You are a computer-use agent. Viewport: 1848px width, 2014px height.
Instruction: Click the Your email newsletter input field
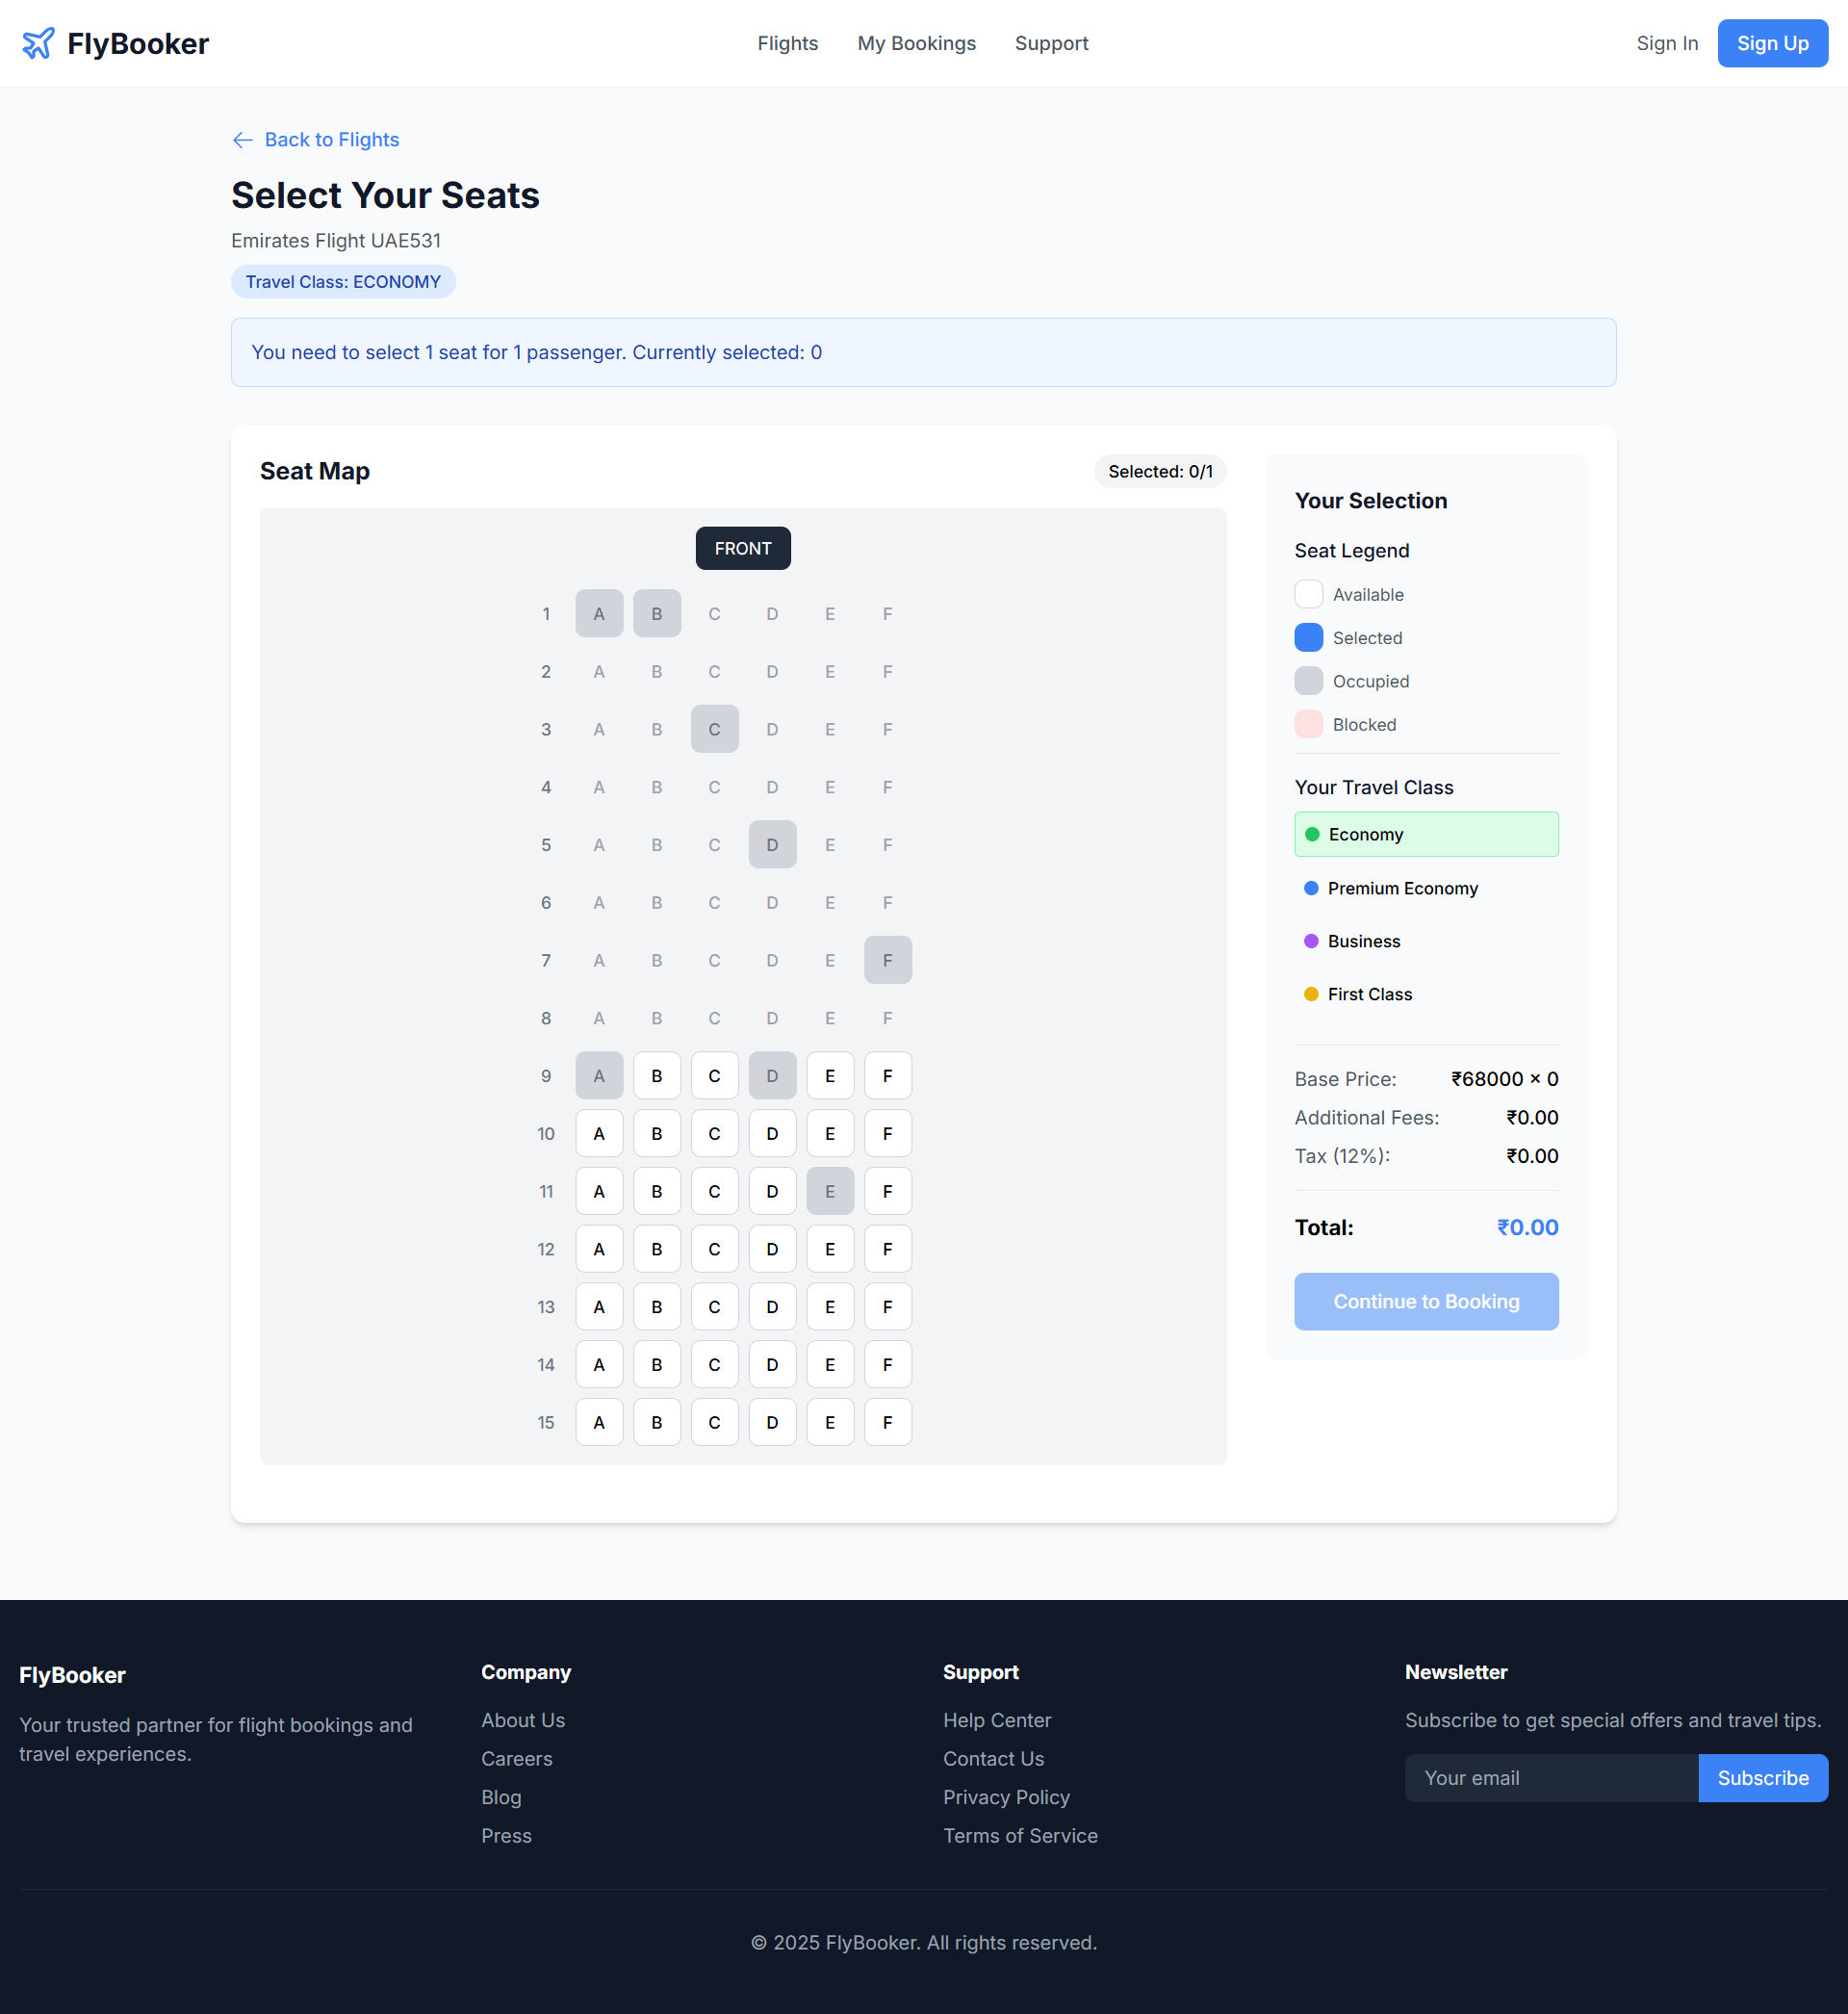(x=1550, y=1777)
